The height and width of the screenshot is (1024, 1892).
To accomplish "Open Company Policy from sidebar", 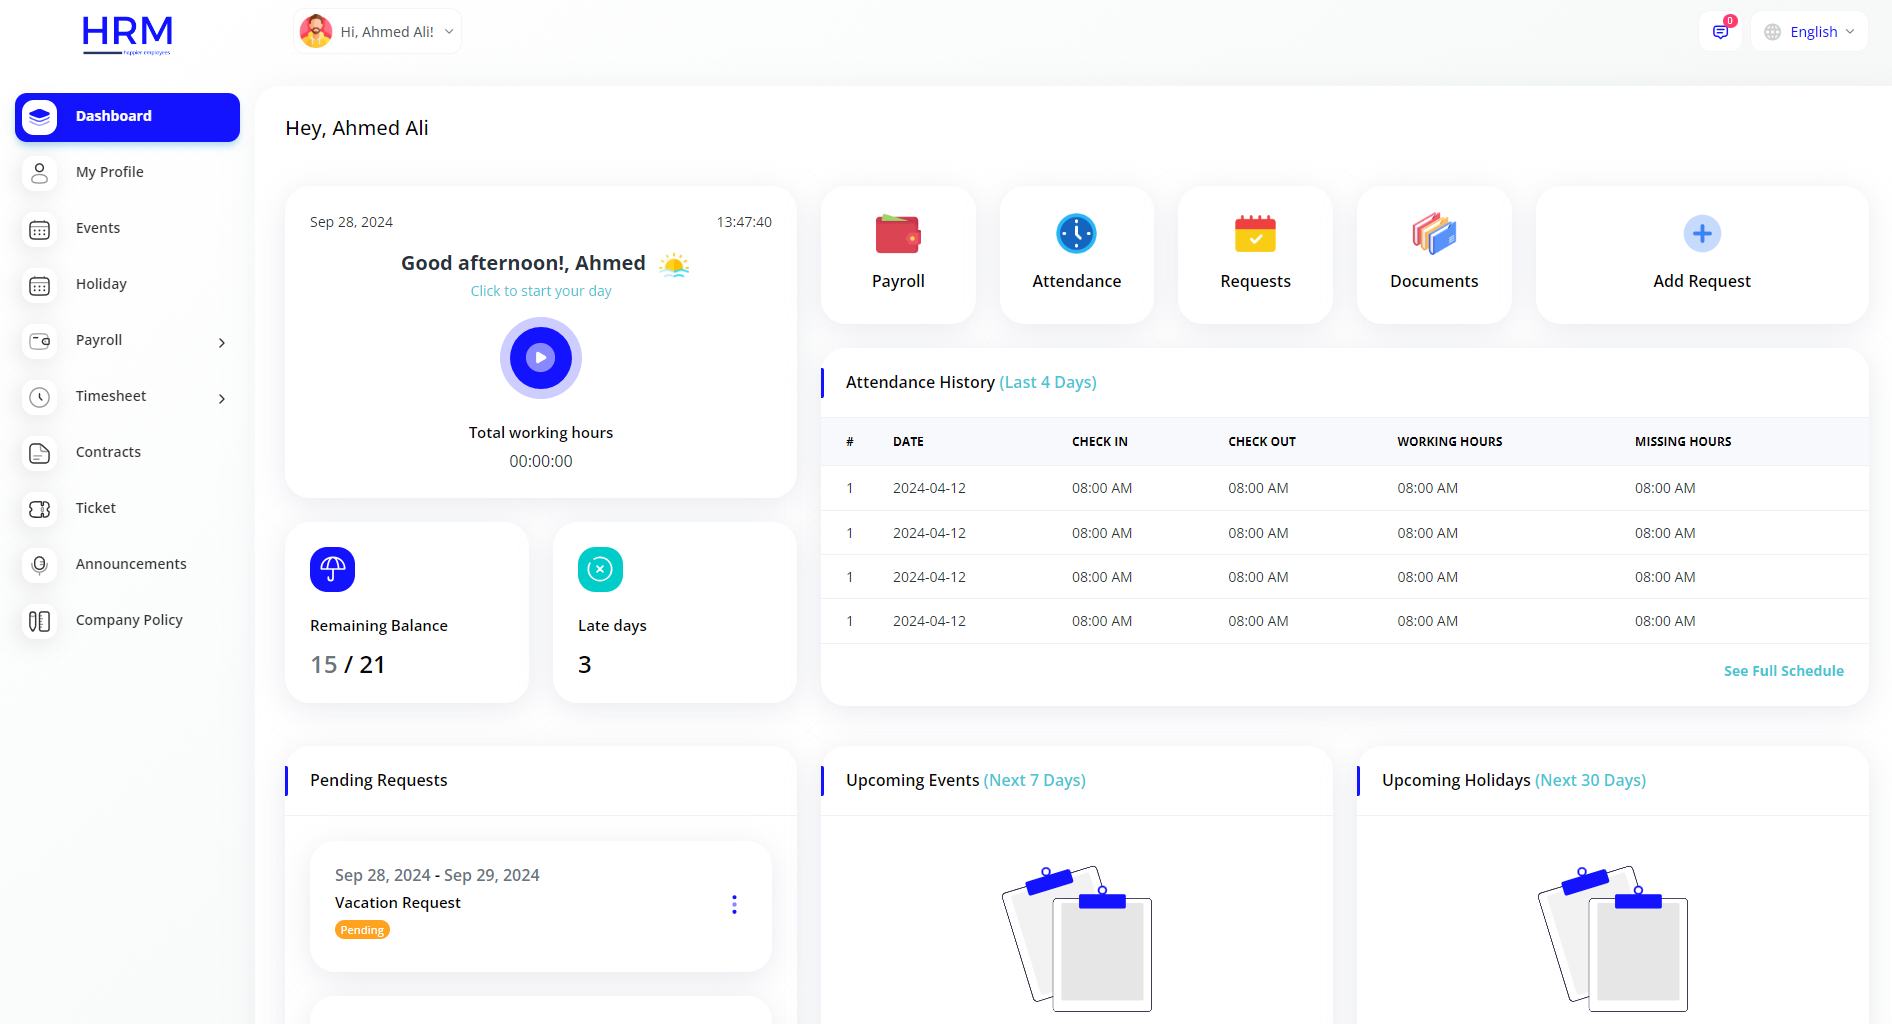I will coord(129,620).
